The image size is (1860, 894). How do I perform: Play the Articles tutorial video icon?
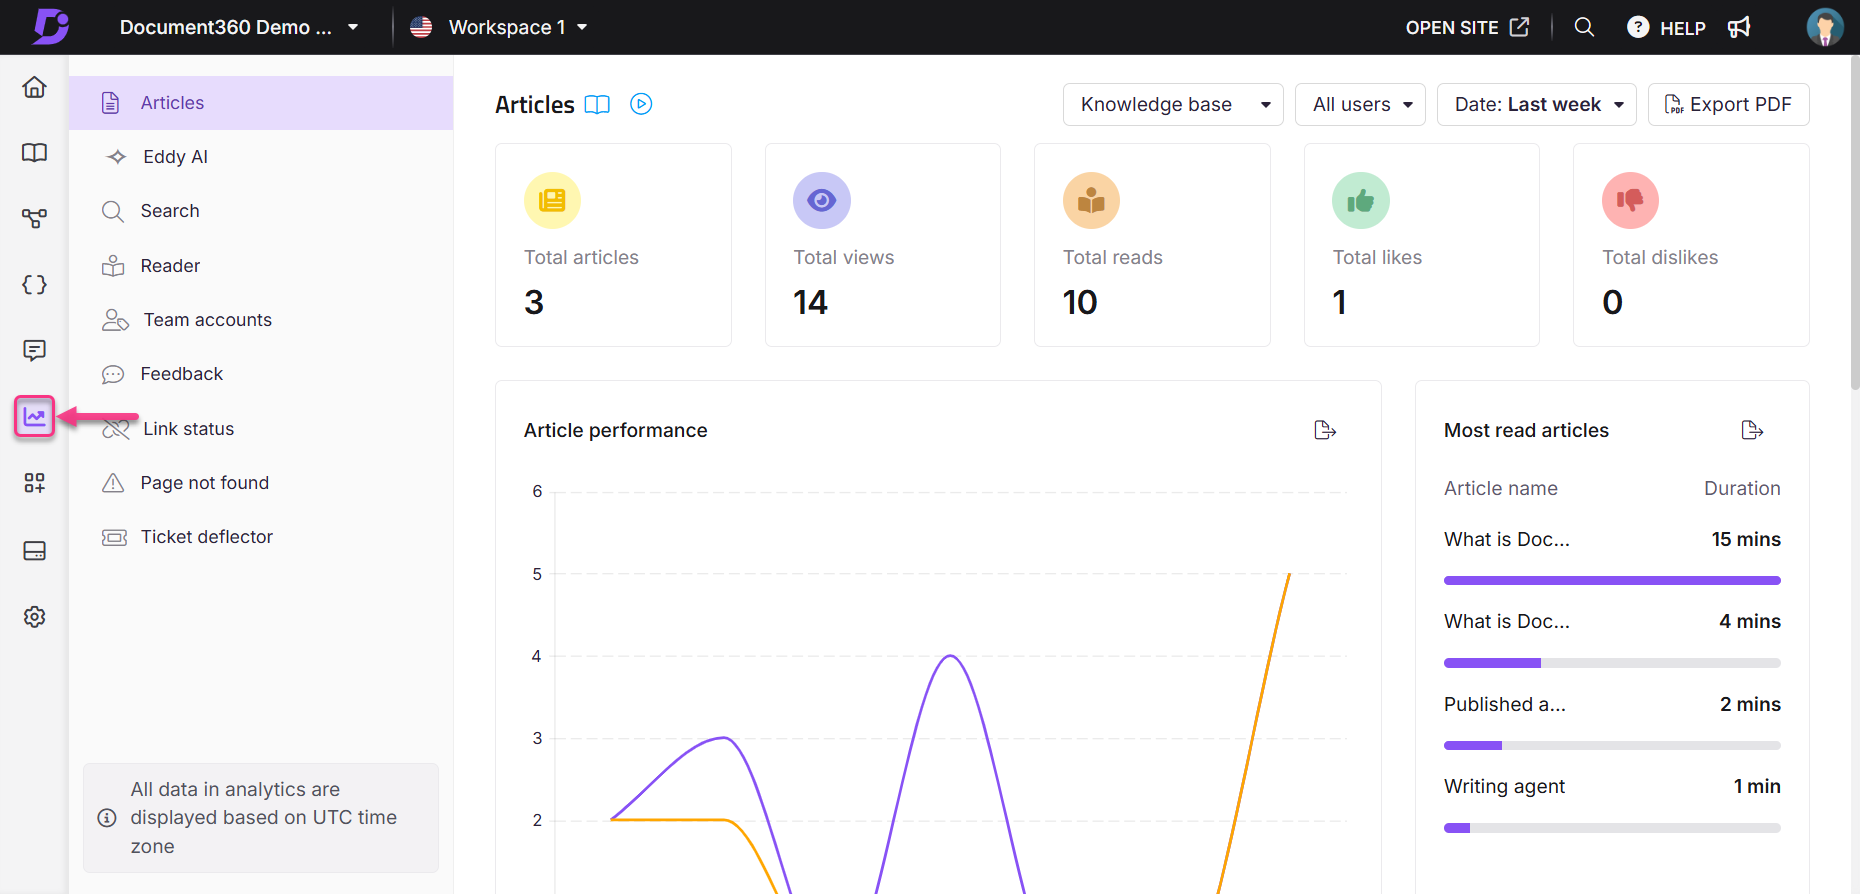(x=641, y=104)
